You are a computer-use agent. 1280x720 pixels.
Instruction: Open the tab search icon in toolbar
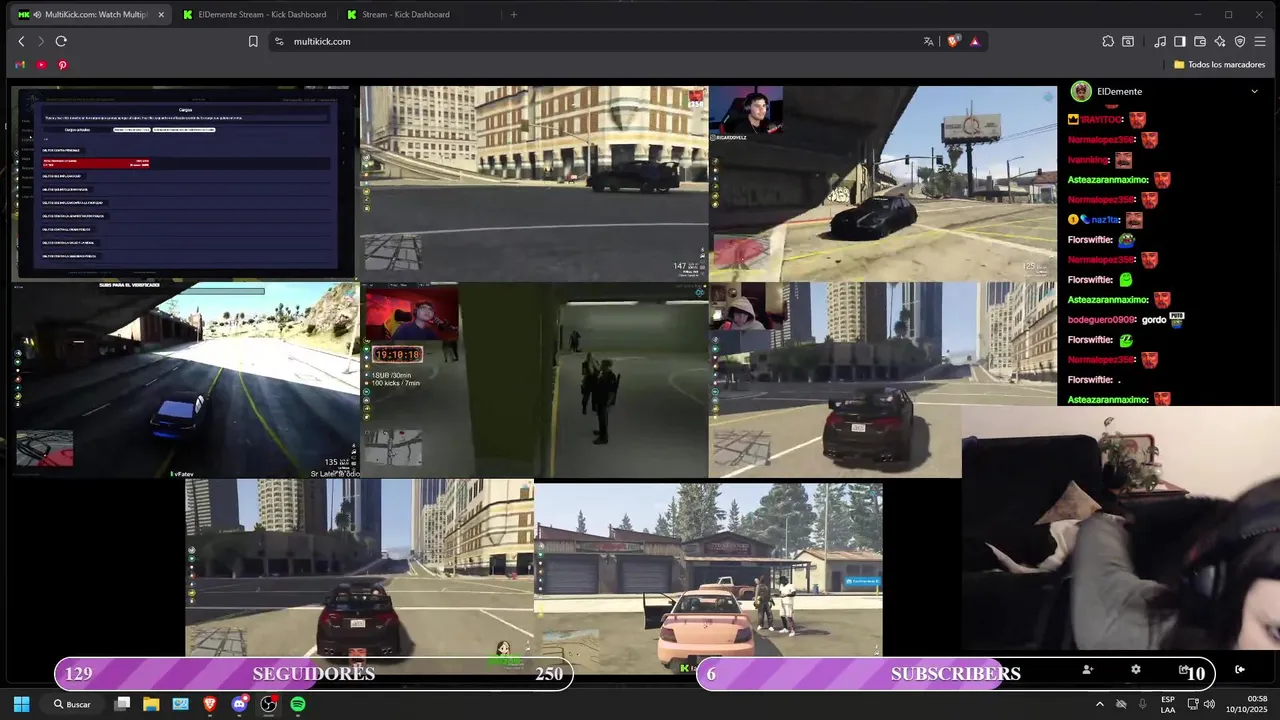click(x=1128, y=41)
